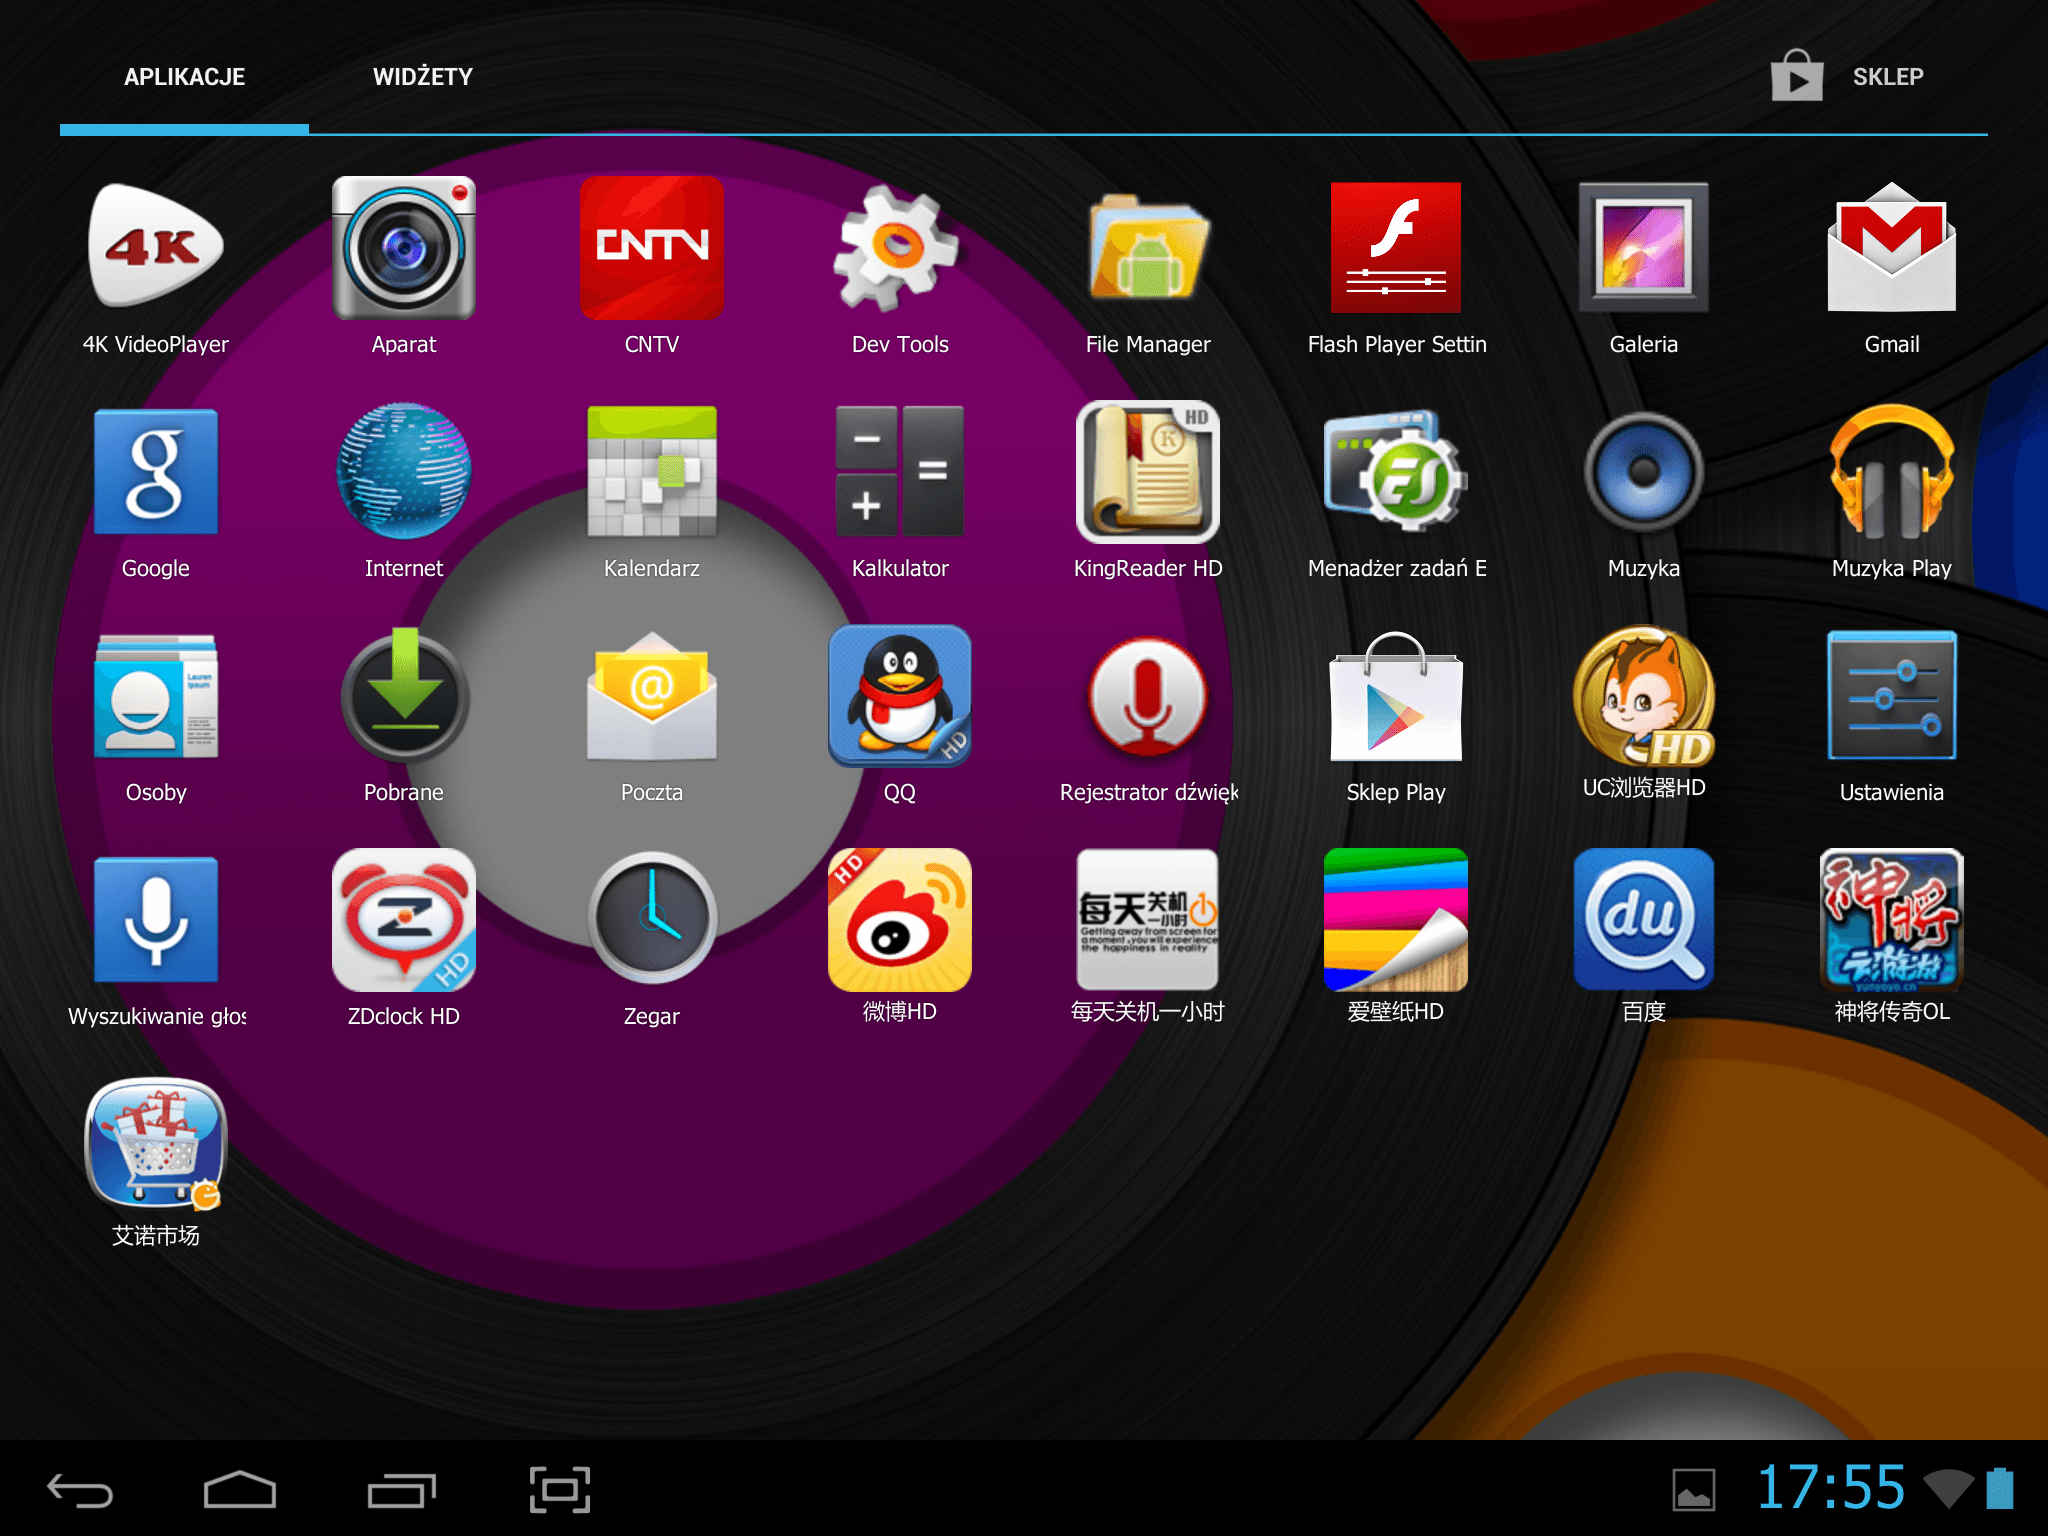Open Menadżer zadań ES task manager
The height and width of the screenshot is (1536, 2048).
point(1396,471)
